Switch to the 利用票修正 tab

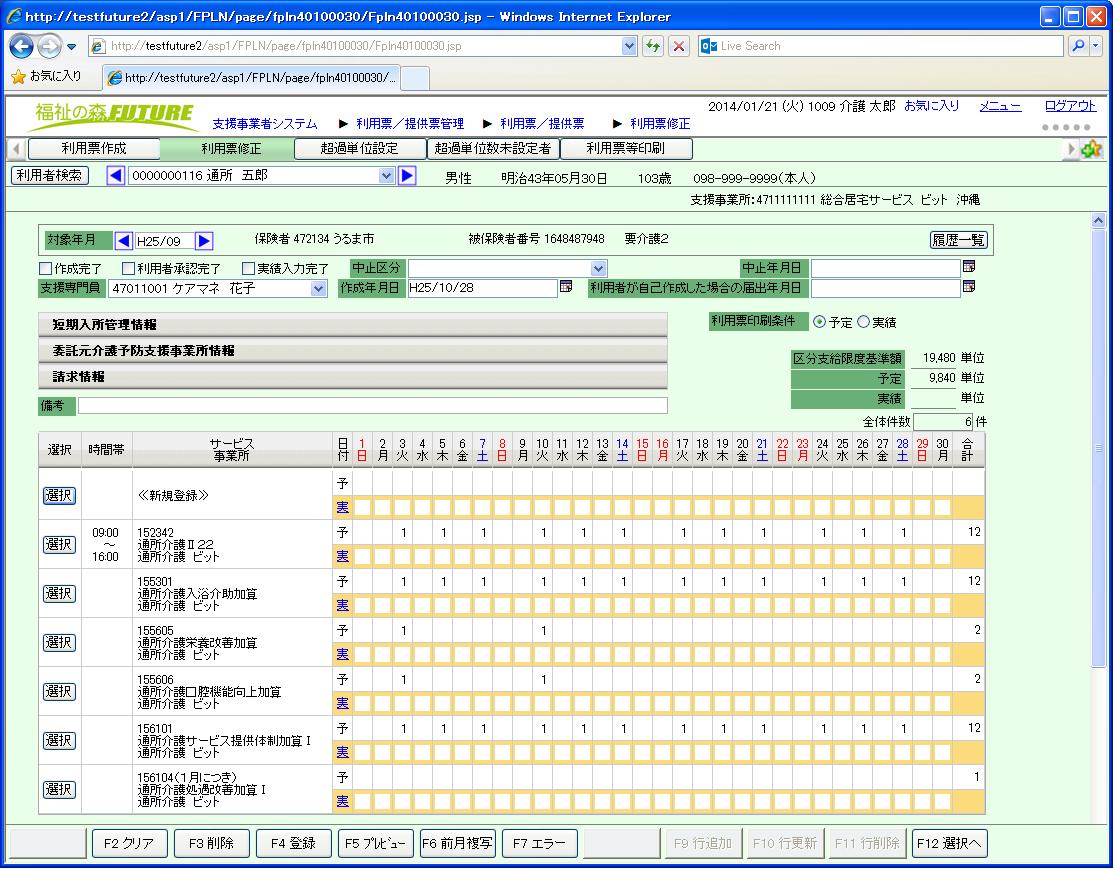point(230,149)
